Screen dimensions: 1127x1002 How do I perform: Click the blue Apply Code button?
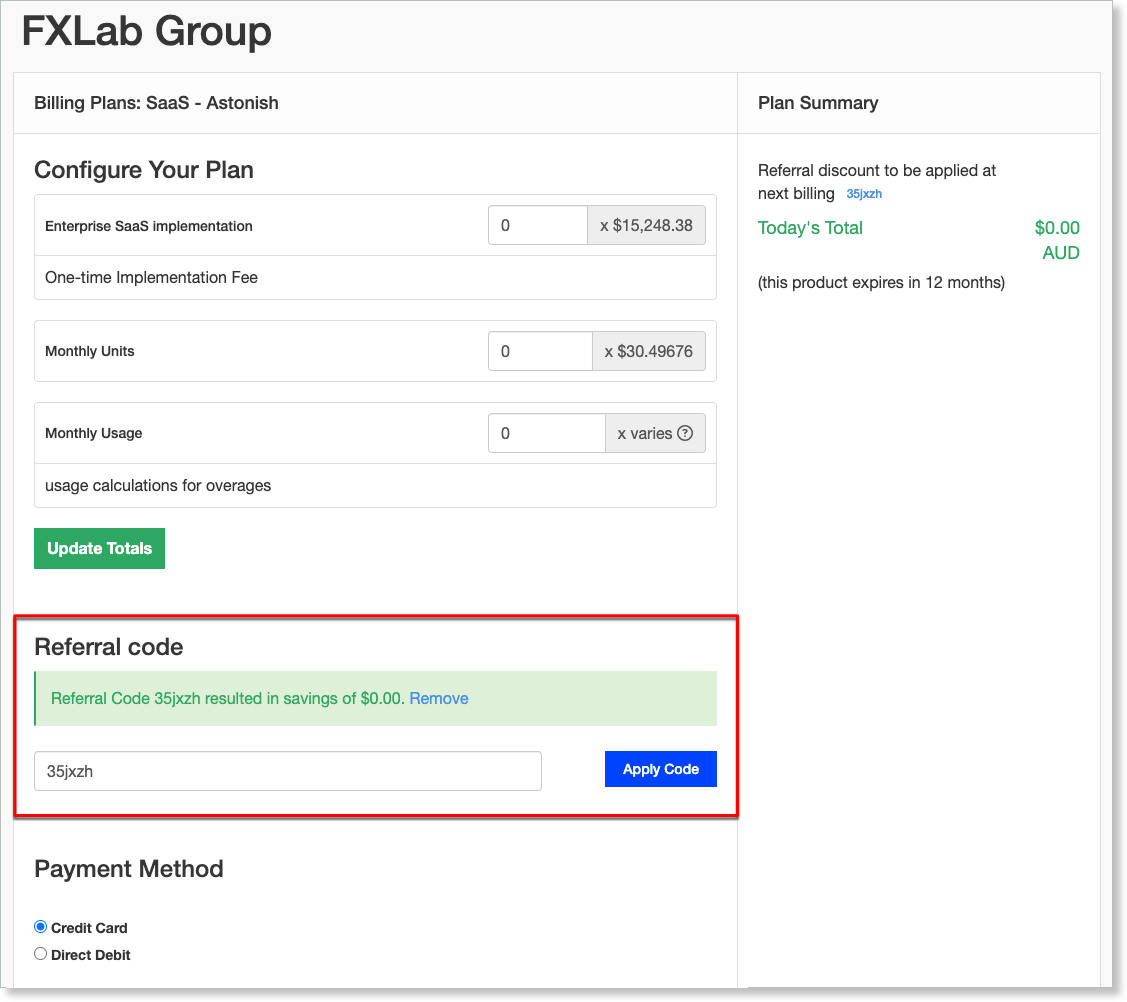pyautogui.click(x=661, y=769)
